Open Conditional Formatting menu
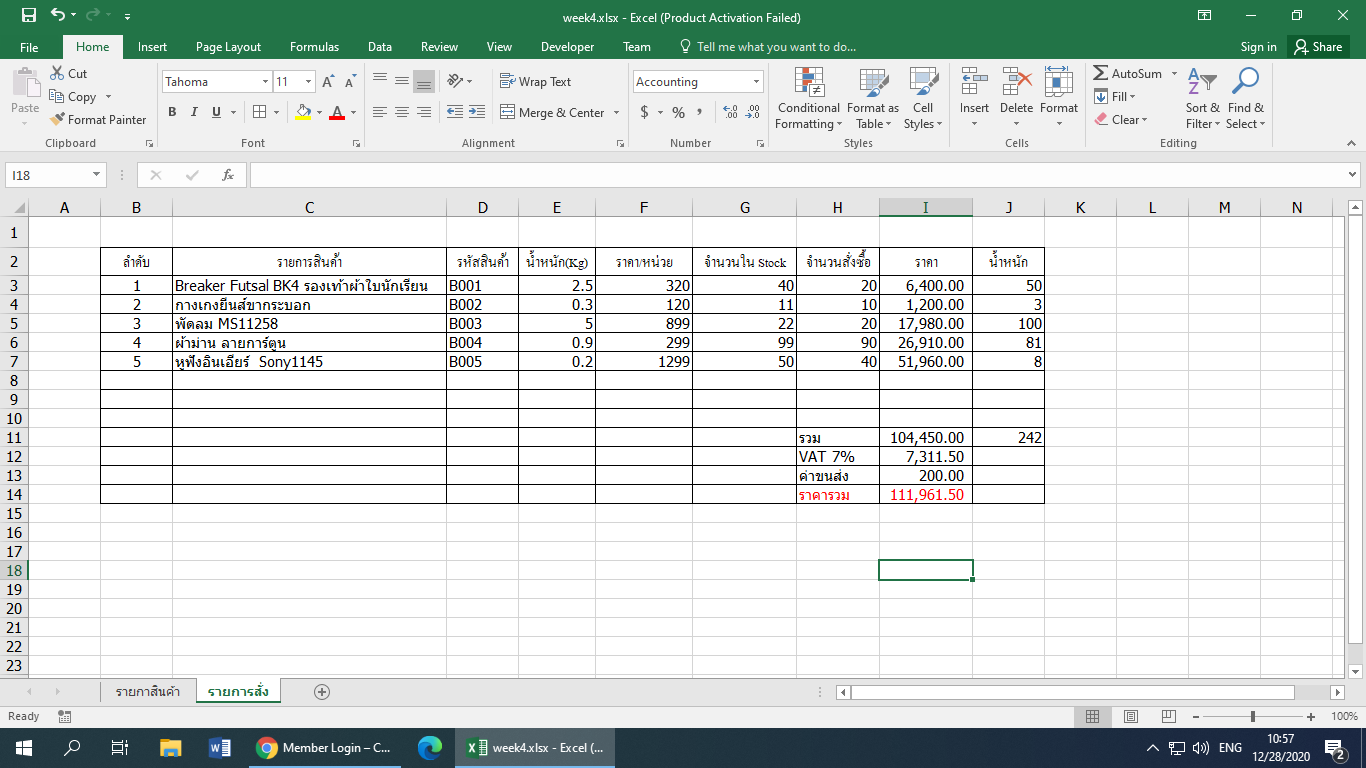Screen dimensions: 1366x768 tap(808, 100)
